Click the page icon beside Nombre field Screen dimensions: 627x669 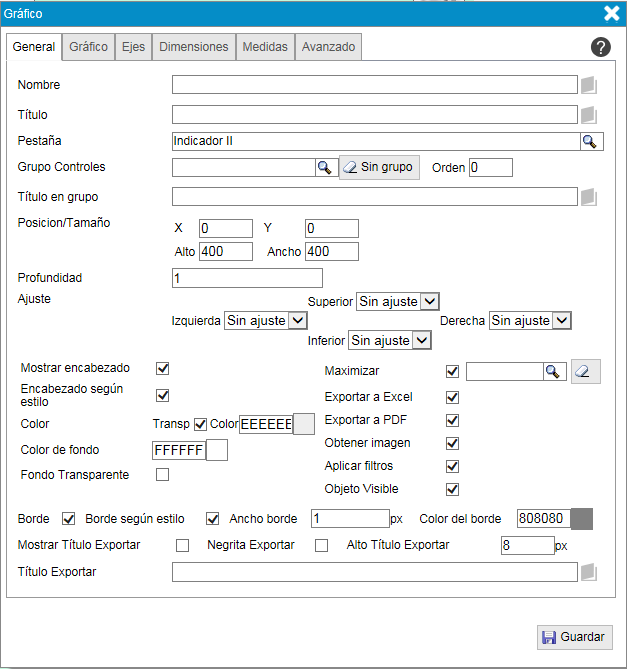click(589, 85)
